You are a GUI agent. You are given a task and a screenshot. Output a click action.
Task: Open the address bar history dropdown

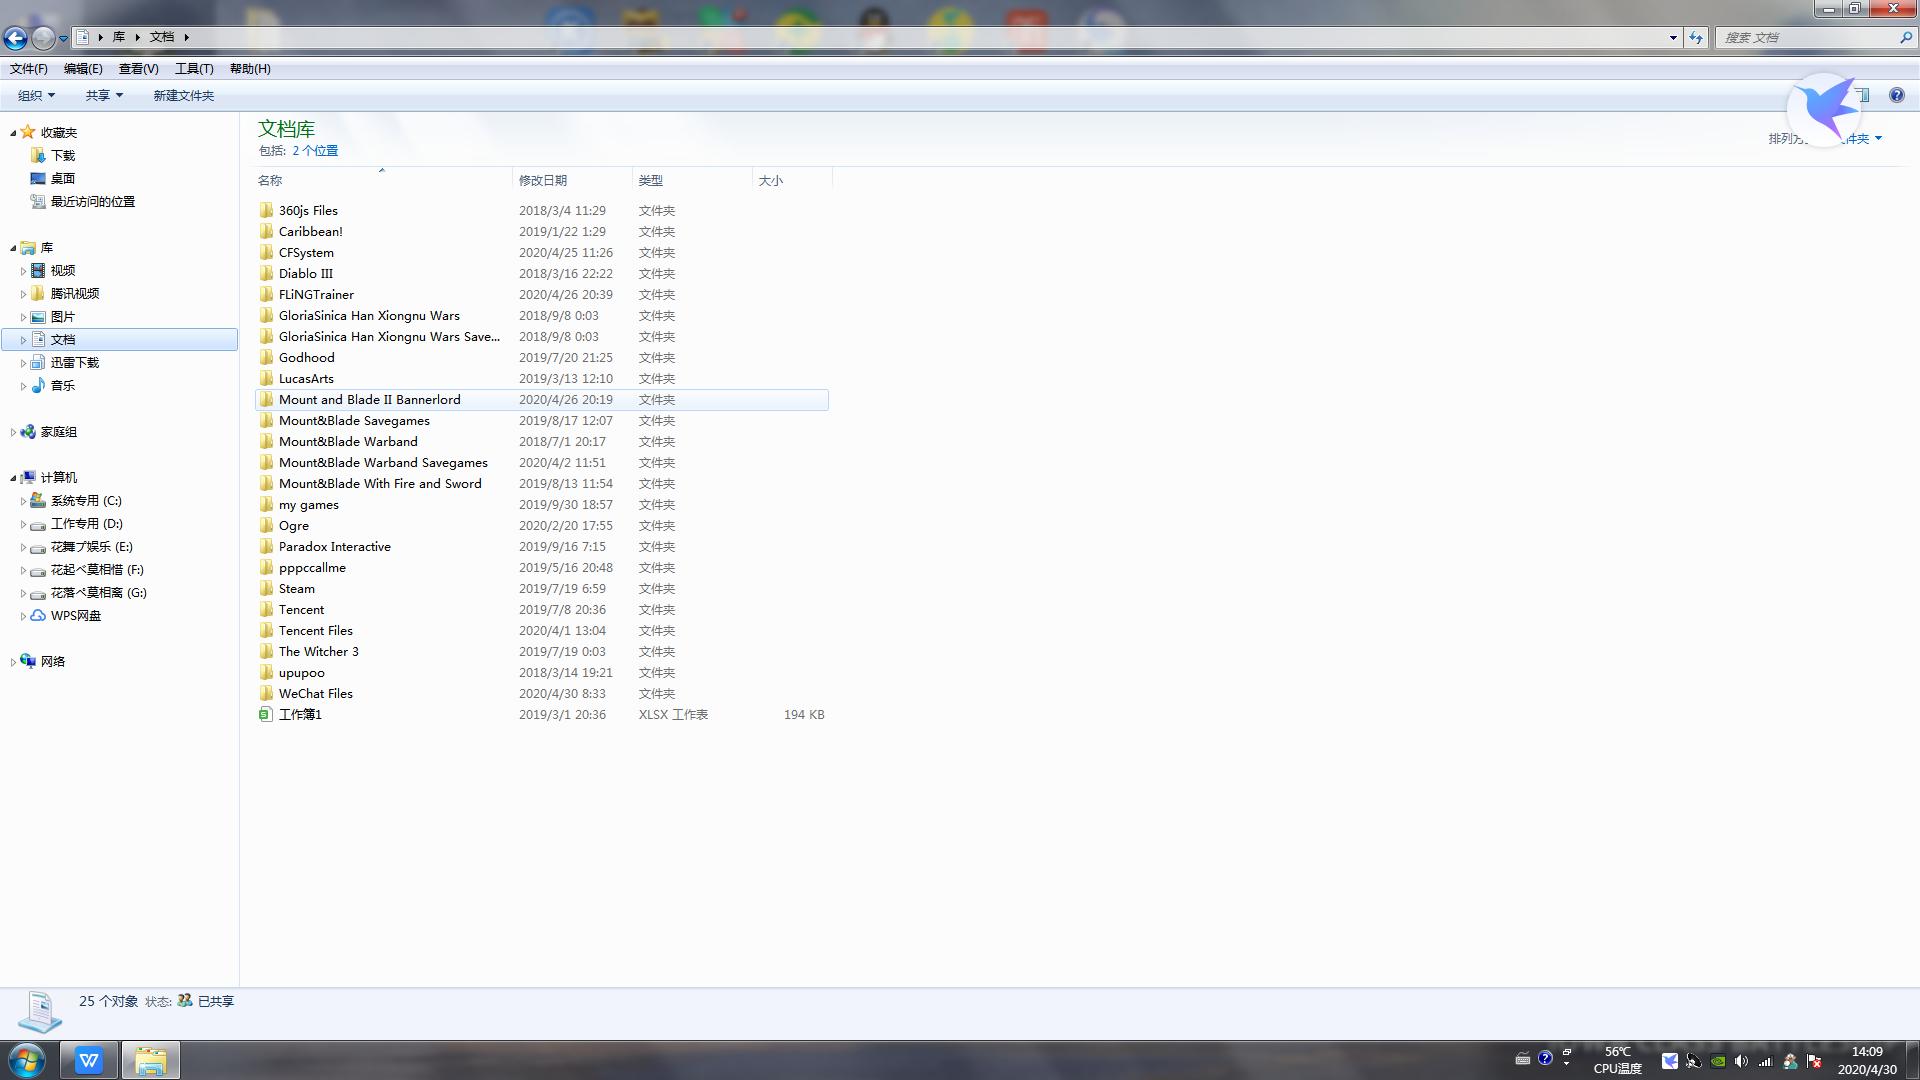tap(1673, 37)
